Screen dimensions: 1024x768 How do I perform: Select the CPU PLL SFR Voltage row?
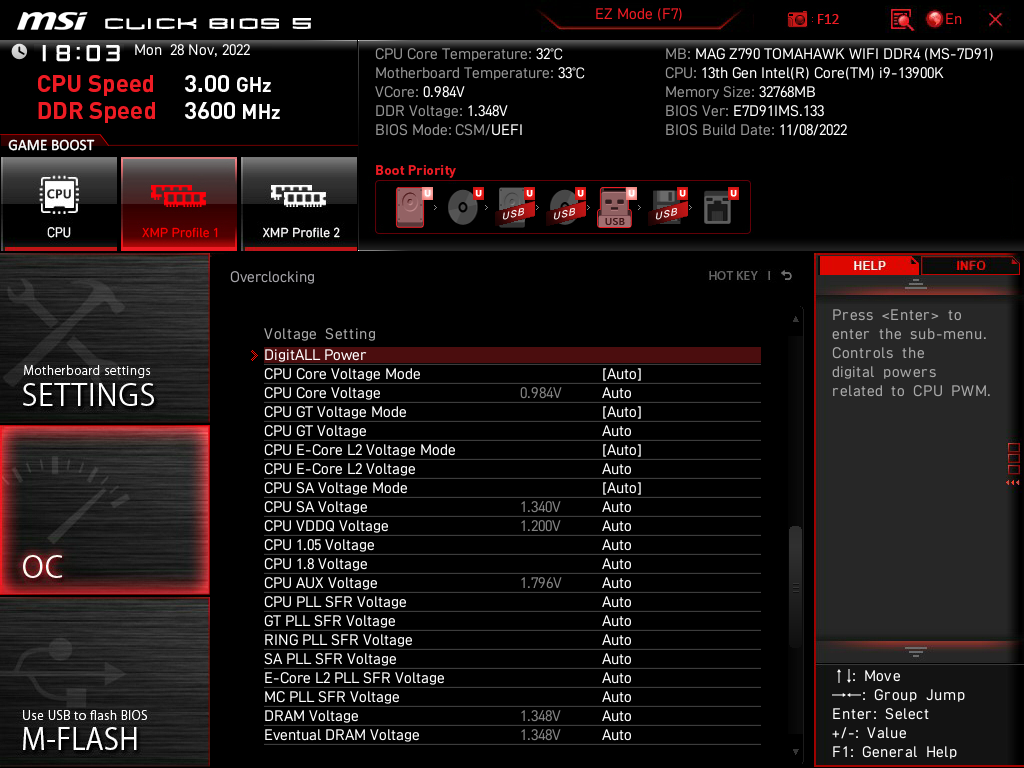point(512,601)
